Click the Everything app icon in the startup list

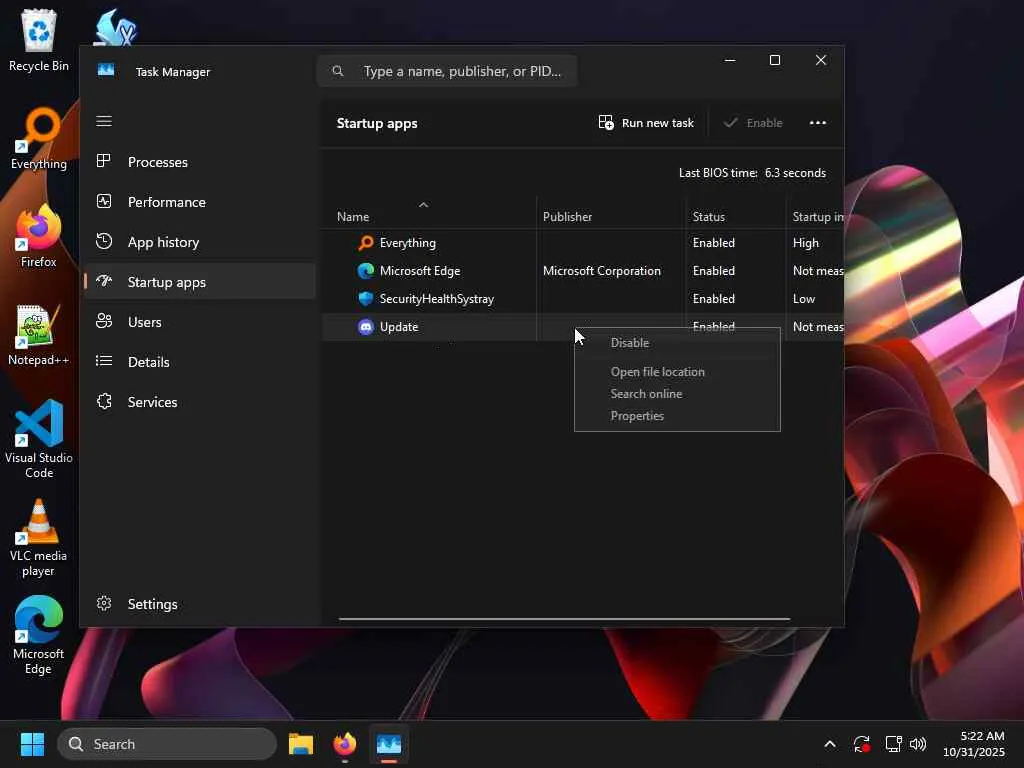tap(366, 243)
